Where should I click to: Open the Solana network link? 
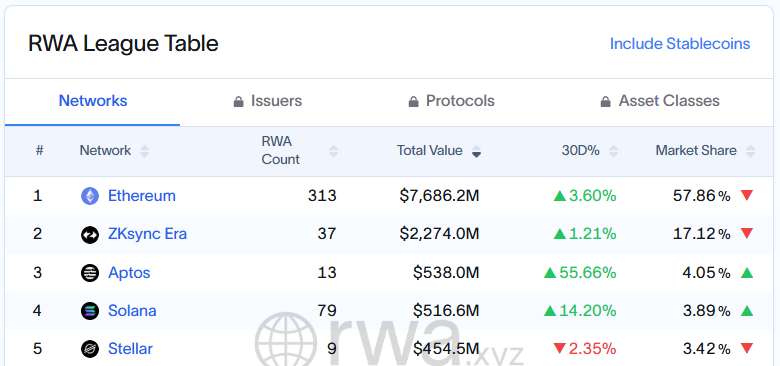132,311
